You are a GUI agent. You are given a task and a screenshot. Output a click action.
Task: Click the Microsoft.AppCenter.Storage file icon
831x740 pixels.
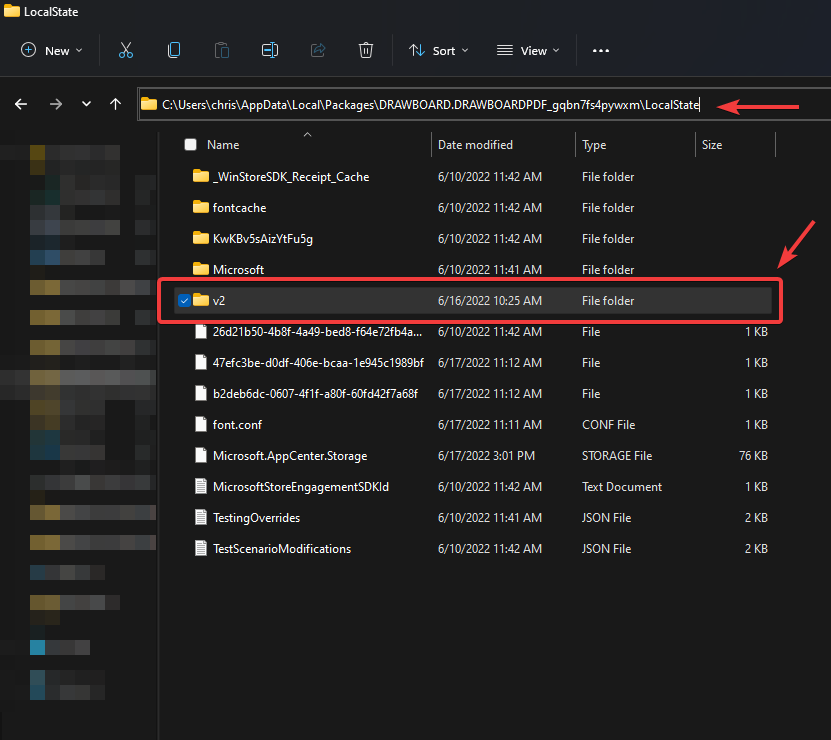coord(200,455)
